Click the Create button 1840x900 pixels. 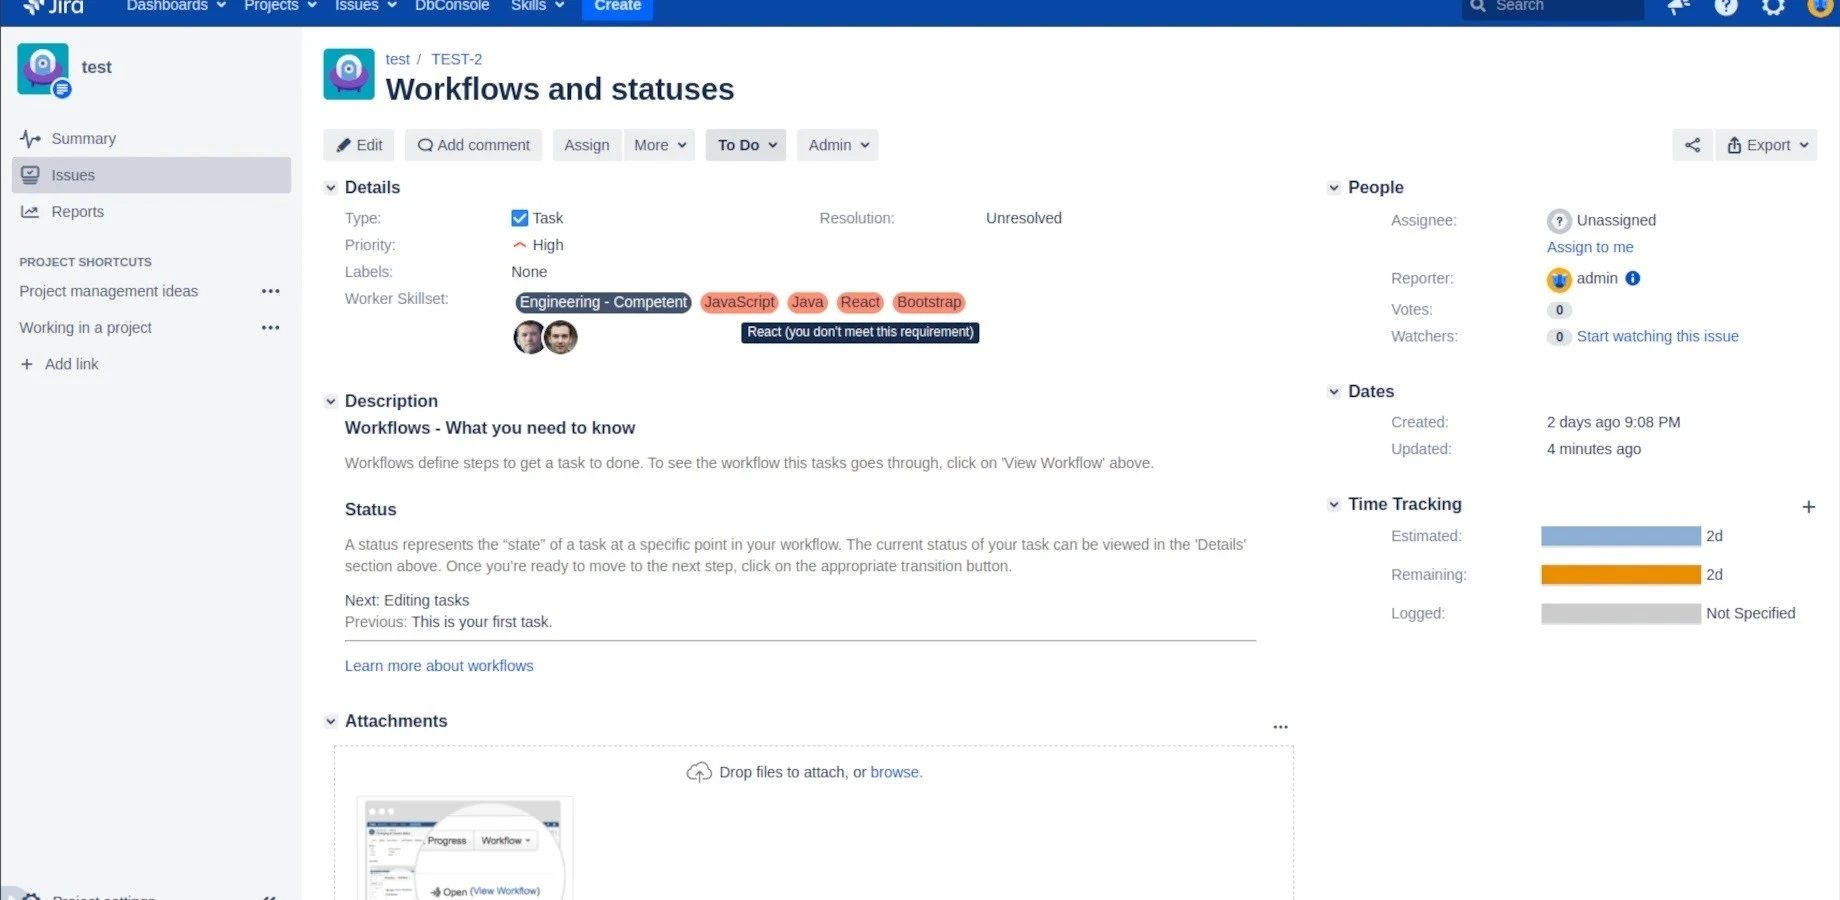click(617, 7)
